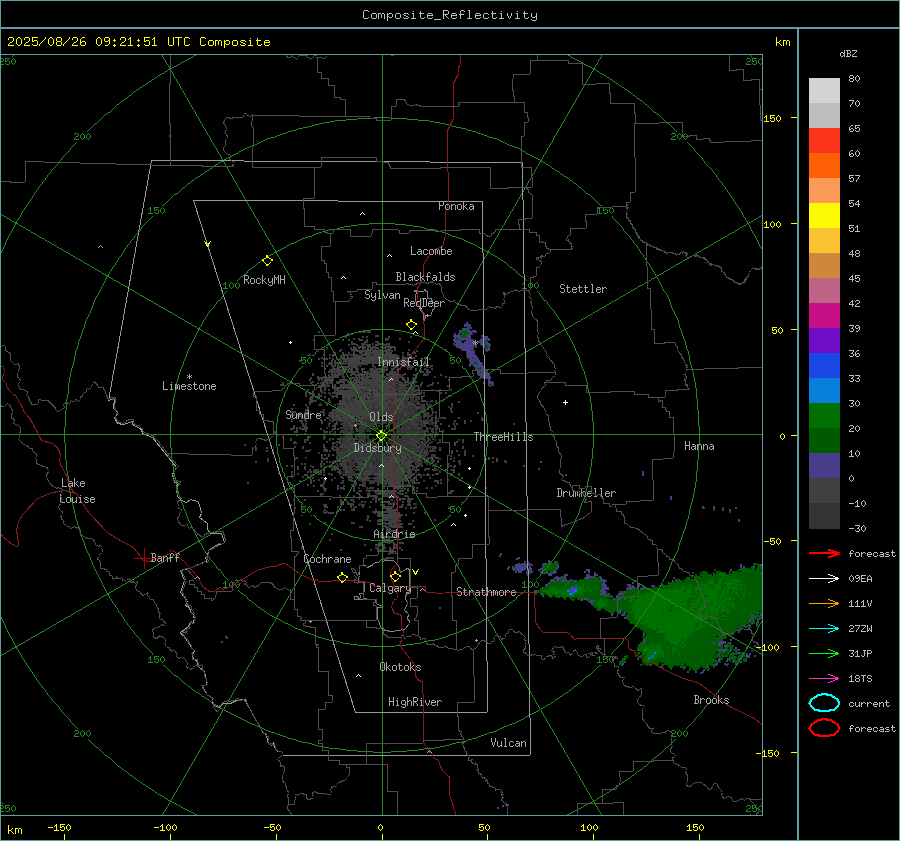Screen dimensions: 900x841
Task: Select the Stettler label
Action: (x=583, y=289)
